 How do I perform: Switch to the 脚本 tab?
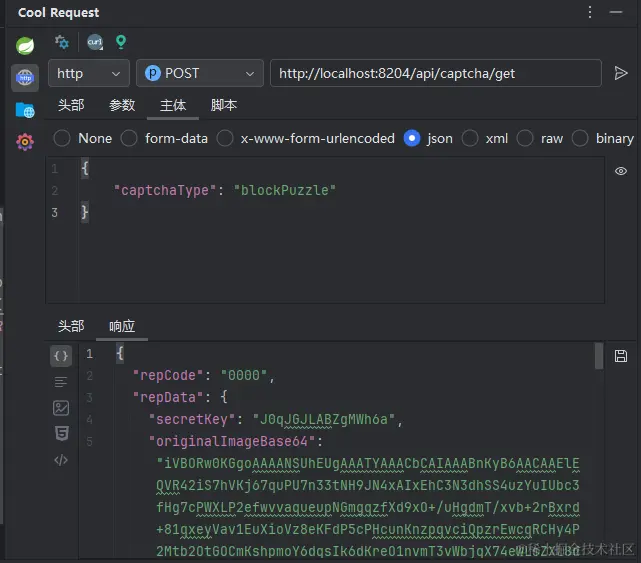224,105
